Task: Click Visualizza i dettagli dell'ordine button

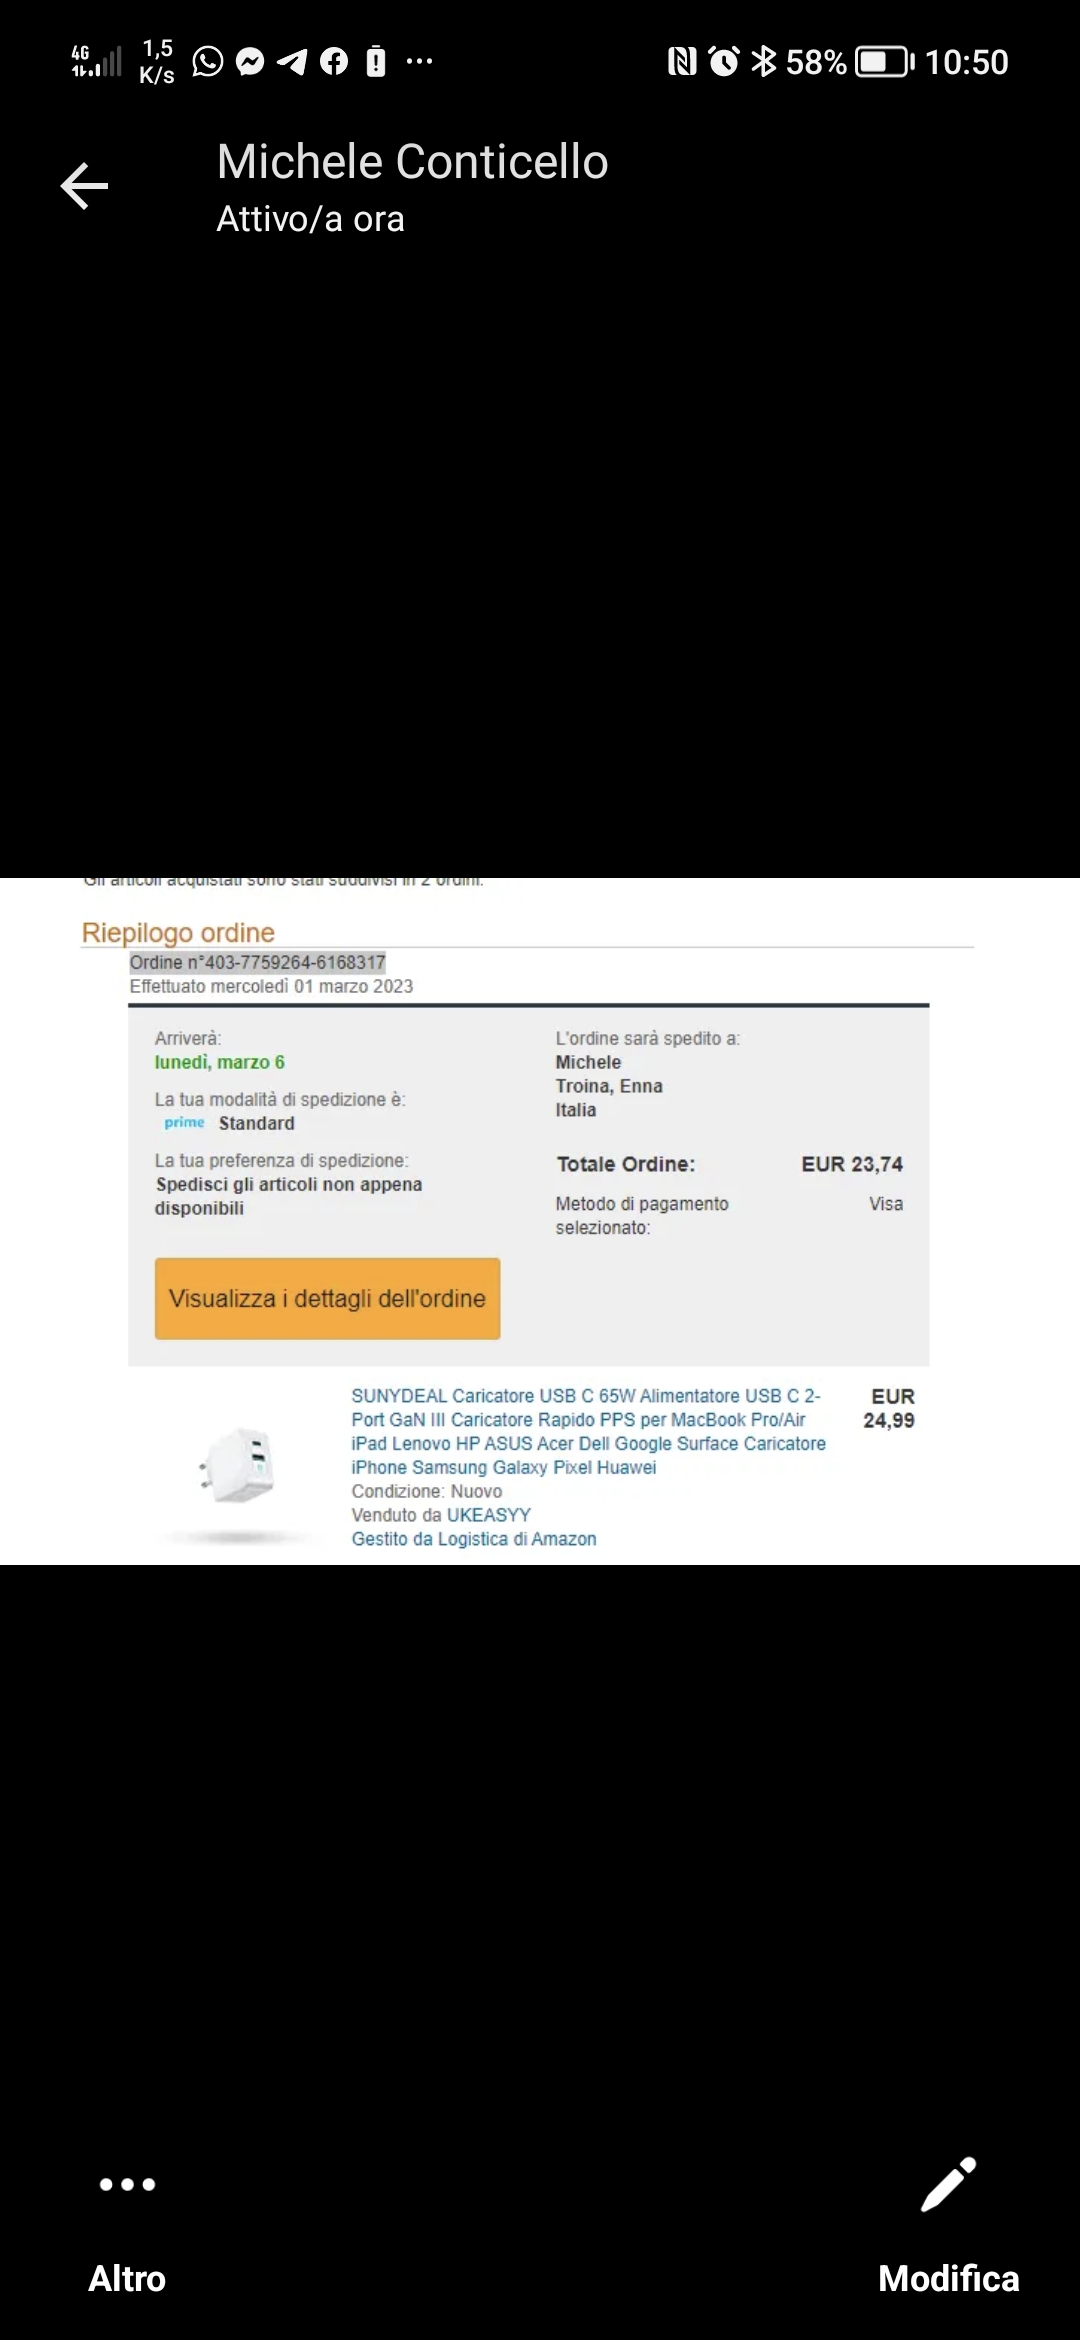Action: [x=327, y=1298]
